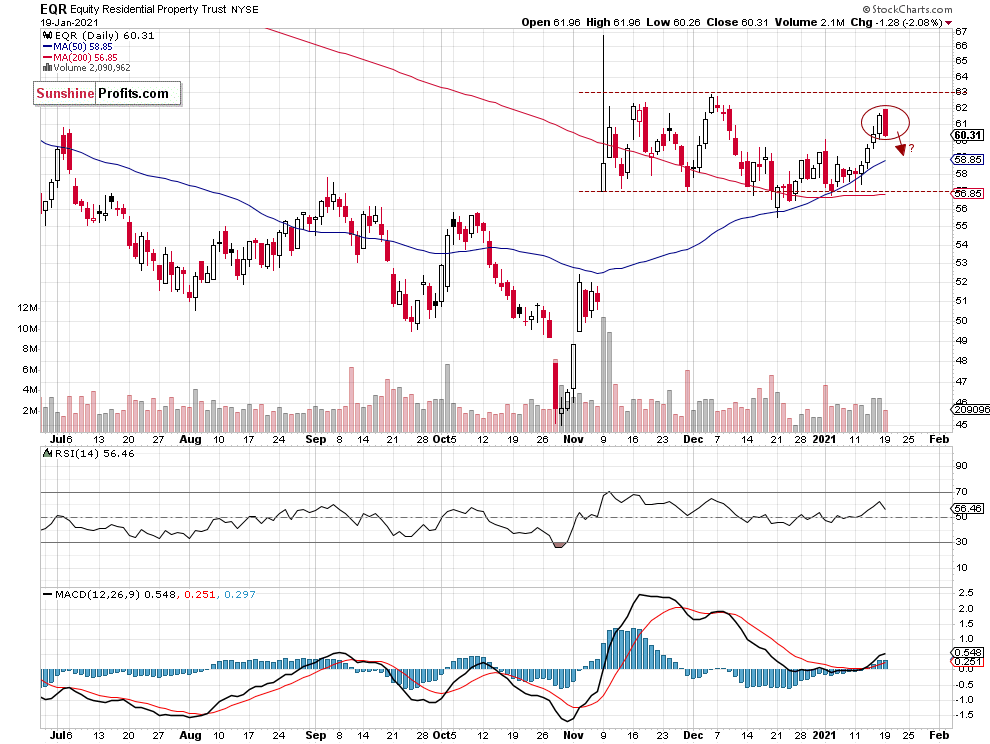
Task: Click the black MACD legend line swatch
Action: pyautogui.click(x=48, y=594)
